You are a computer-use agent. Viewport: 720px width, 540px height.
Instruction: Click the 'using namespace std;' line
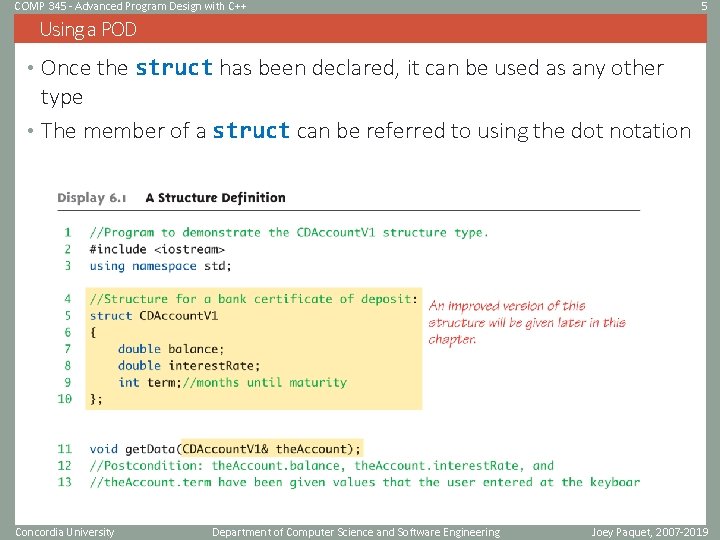click(160, 266)
